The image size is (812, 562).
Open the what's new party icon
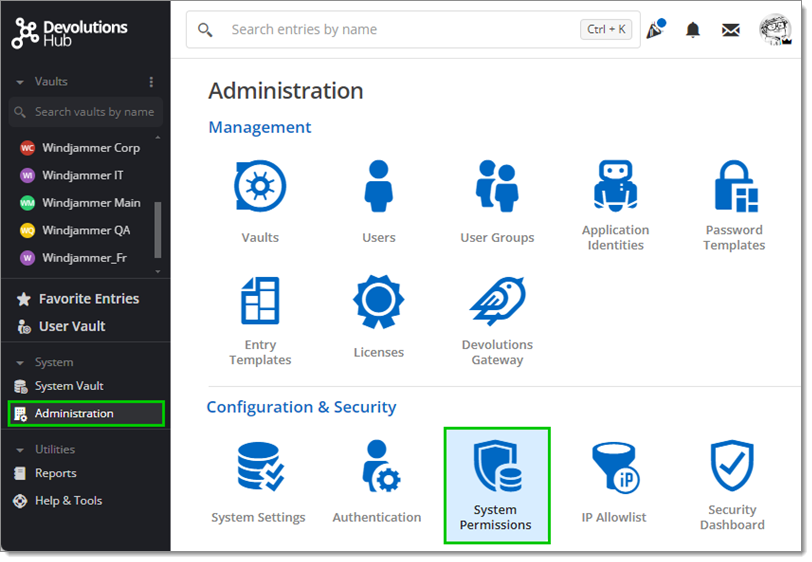click(x=656, y=29)
